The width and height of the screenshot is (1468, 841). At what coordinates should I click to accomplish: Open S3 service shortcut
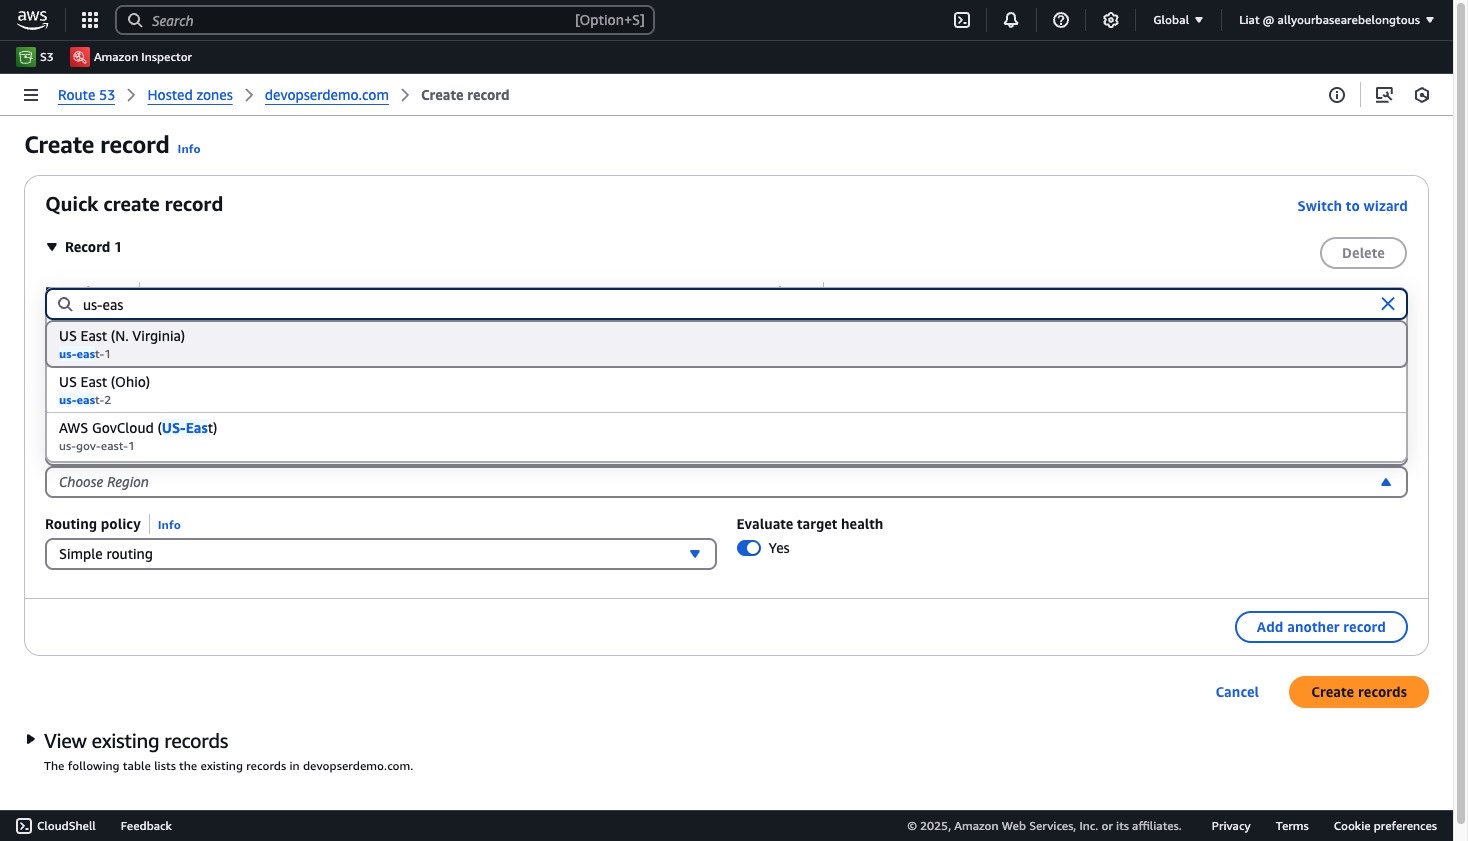[x=36, y=57]
